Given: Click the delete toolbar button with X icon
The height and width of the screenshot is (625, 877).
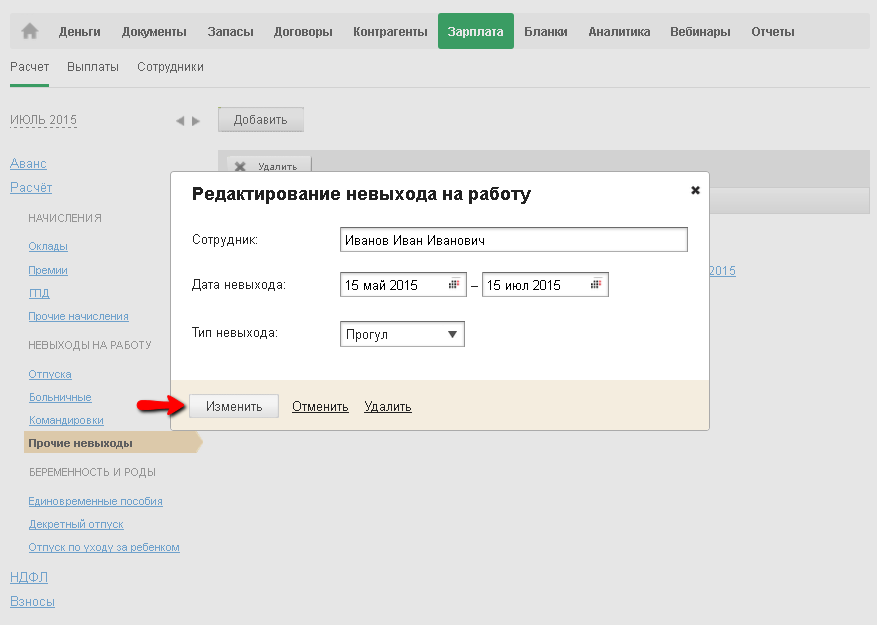Looking at the screenshot, I should pyautogui.click(x=268, y=167).
